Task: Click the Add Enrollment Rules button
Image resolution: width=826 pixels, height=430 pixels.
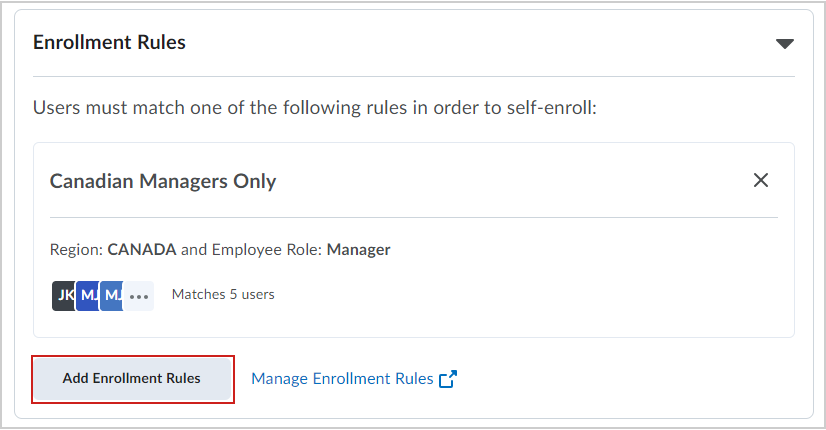Action: pyautogui.click(x=132, y=379)
